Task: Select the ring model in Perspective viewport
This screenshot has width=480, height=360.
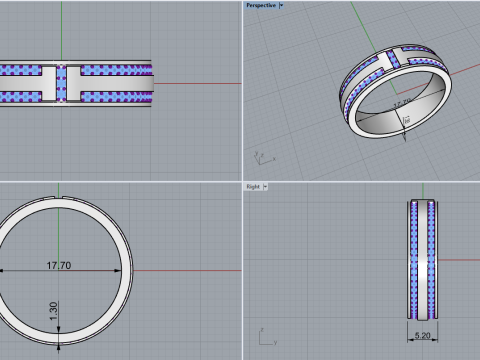Action: [x=395, y=91]
